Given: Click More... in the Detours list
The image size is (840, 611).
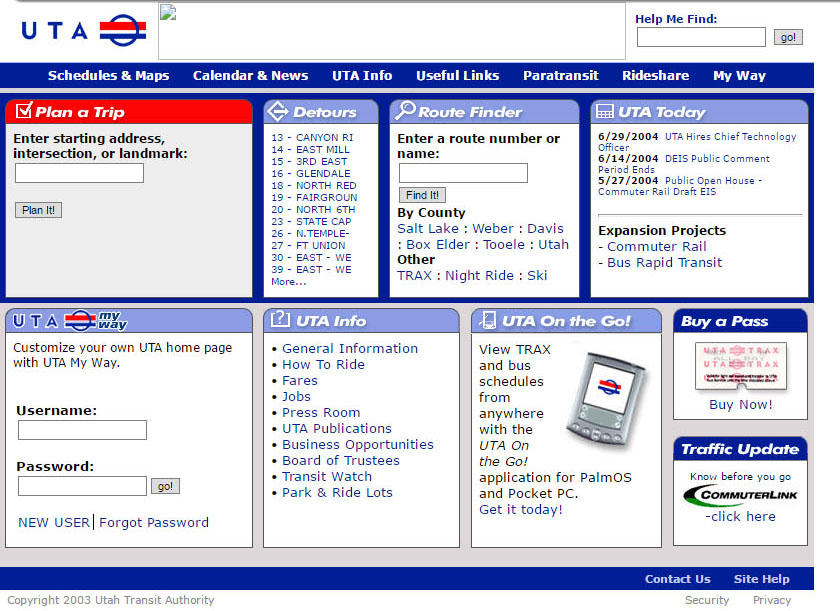Looking at the screenshot, I should 289,282.
